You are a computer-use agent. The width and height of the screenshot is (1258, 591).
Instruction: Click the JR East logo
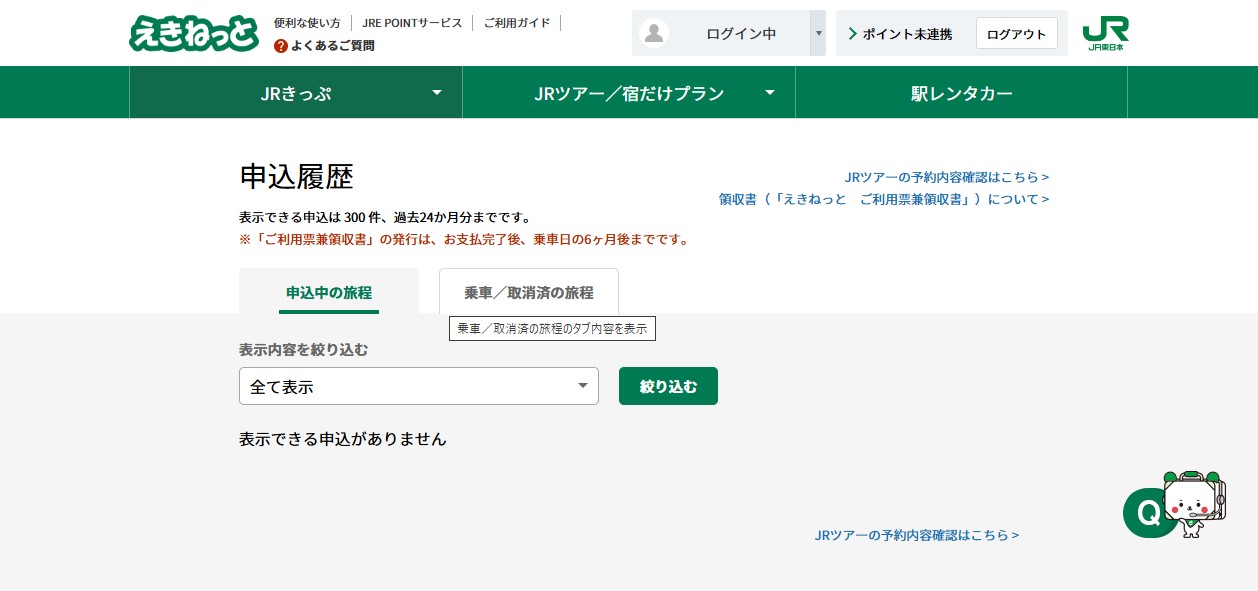coord(1105,33)
